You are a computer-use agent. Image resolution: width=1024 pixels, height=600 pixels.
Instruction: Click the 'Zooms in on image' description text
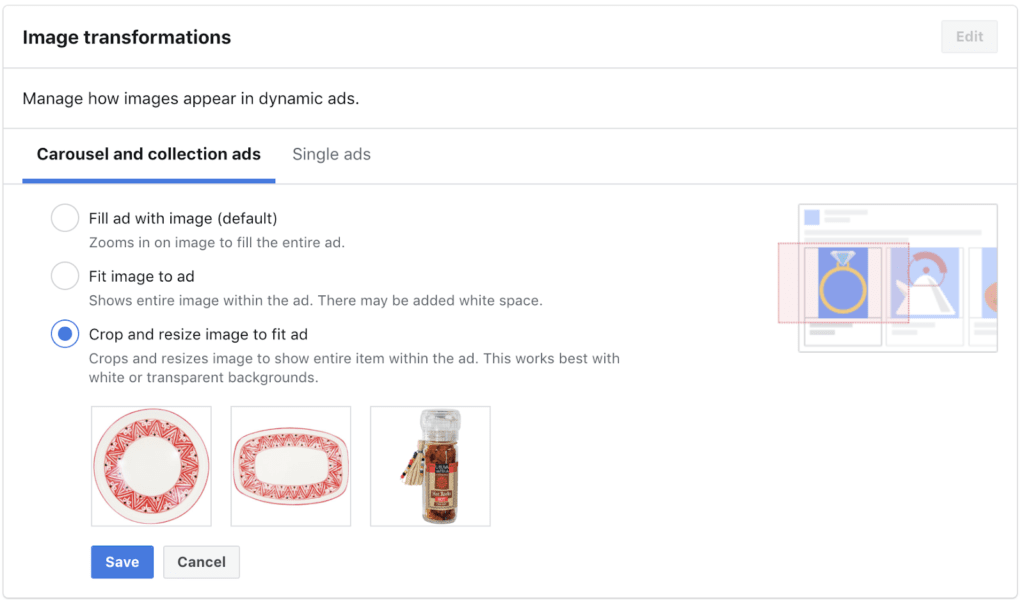pos(217,243)
